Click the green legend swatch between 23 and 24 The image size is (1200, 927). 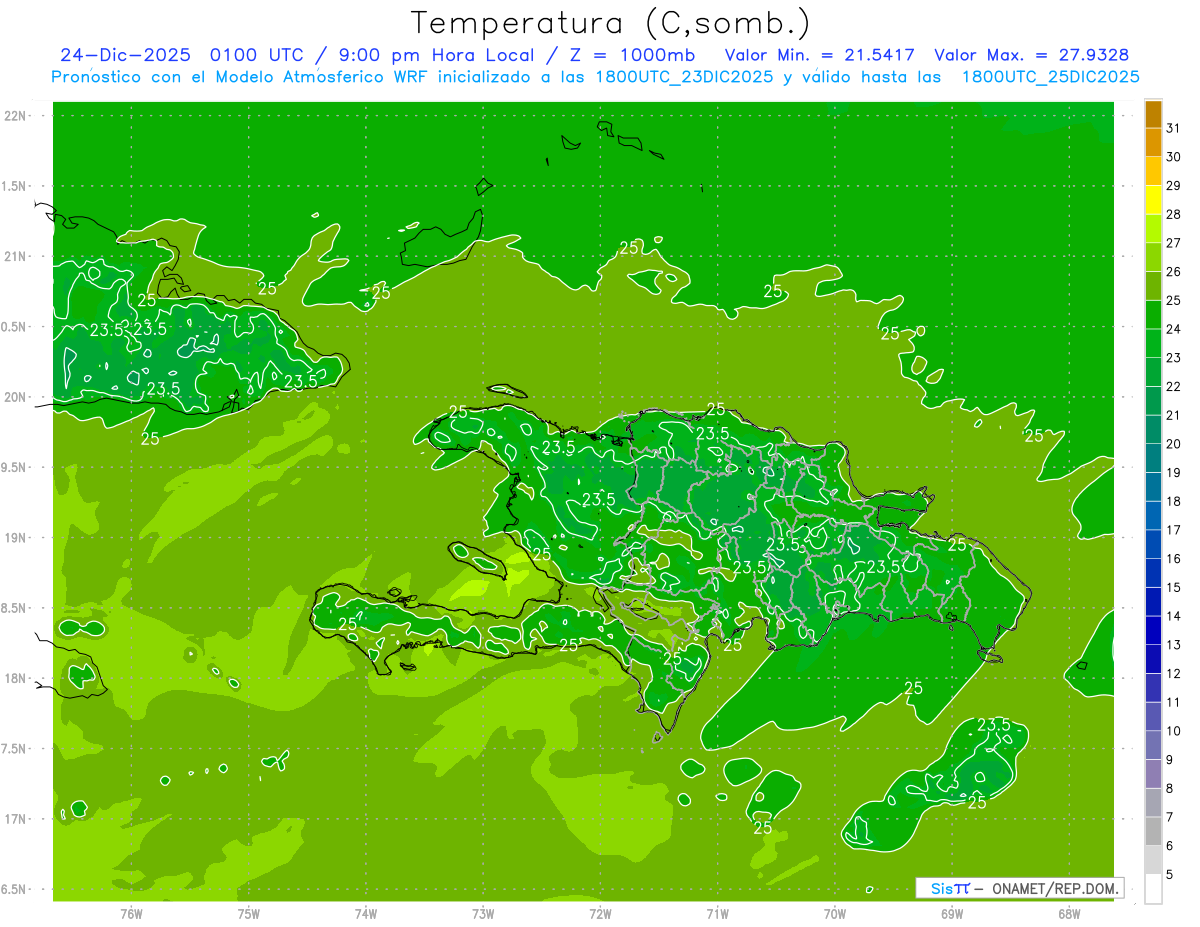(x=1153, y=343)
